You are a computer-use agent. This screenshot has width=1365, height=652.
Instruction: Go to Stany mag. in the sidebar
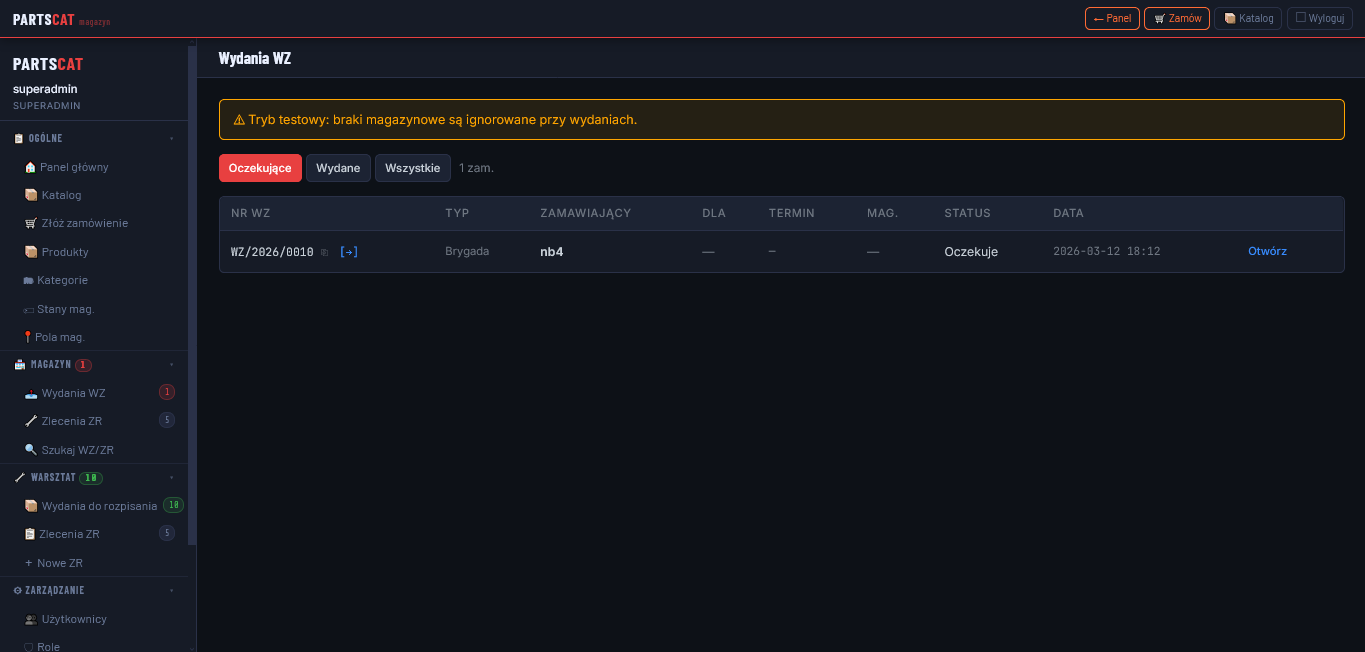coord(65,309)
